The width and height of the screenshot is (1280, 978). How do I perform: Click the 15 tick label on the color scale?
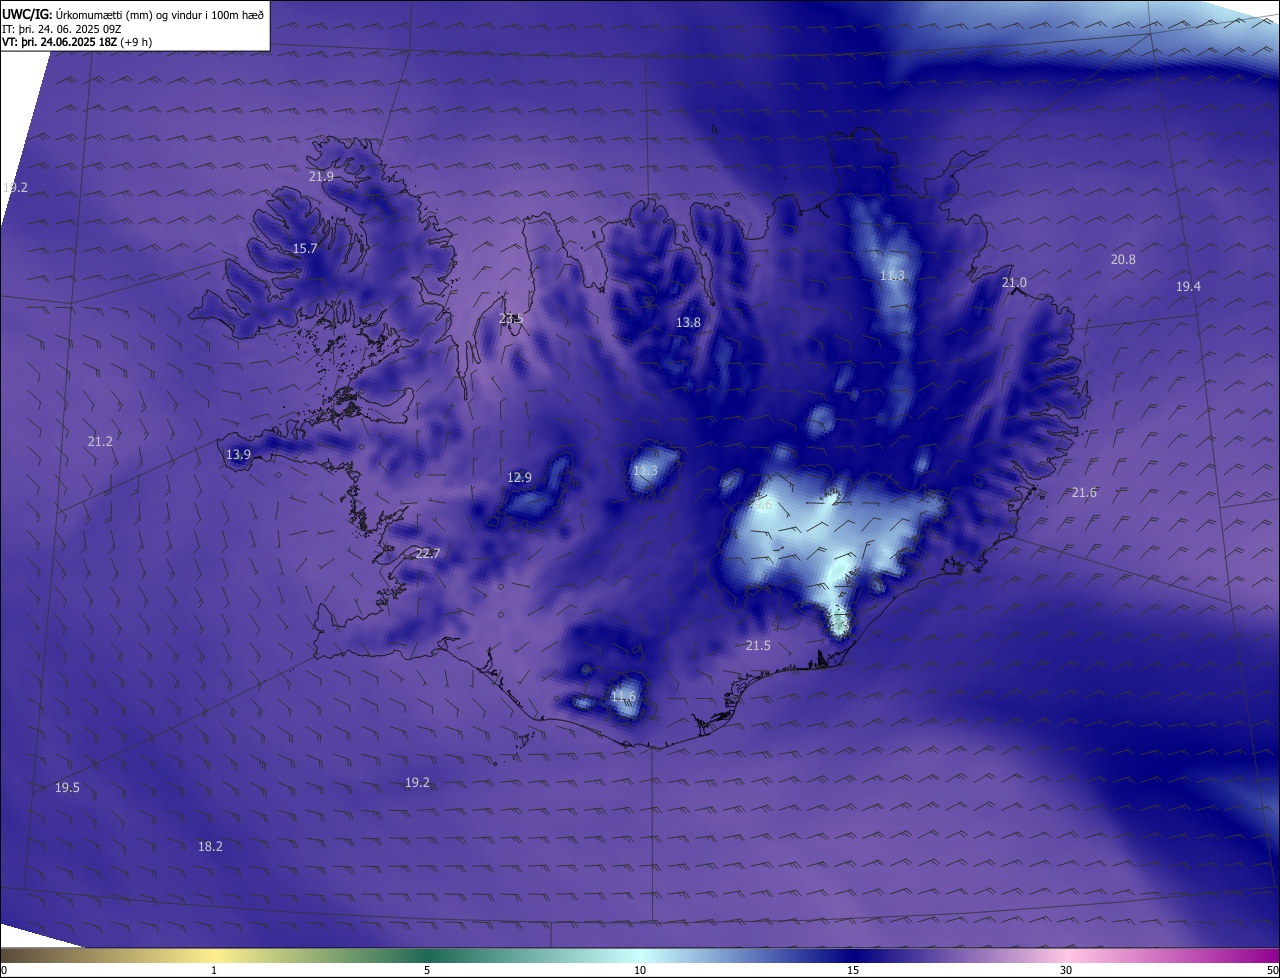pyautogui.click(x=853, y=970)
